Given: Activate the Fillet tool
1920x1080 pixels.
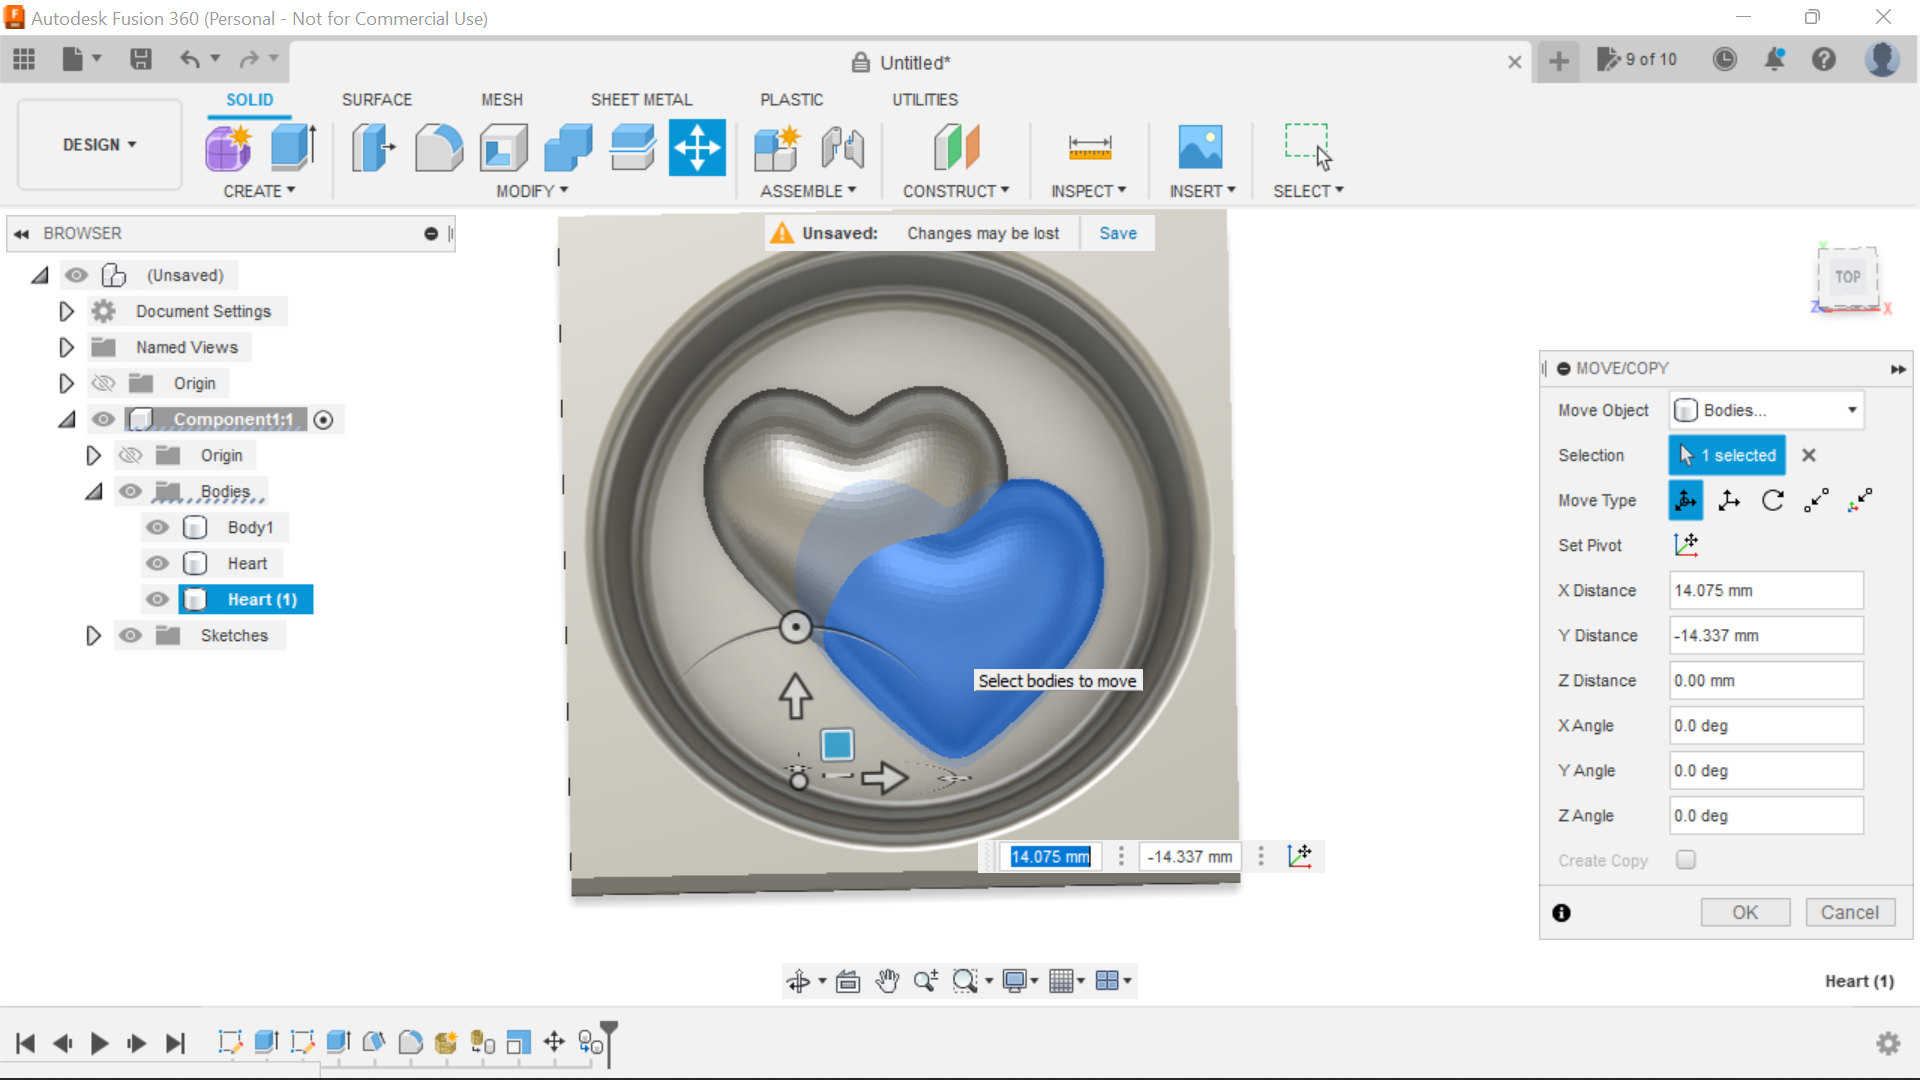Looking at the screenshot, I should coord(438,147).
